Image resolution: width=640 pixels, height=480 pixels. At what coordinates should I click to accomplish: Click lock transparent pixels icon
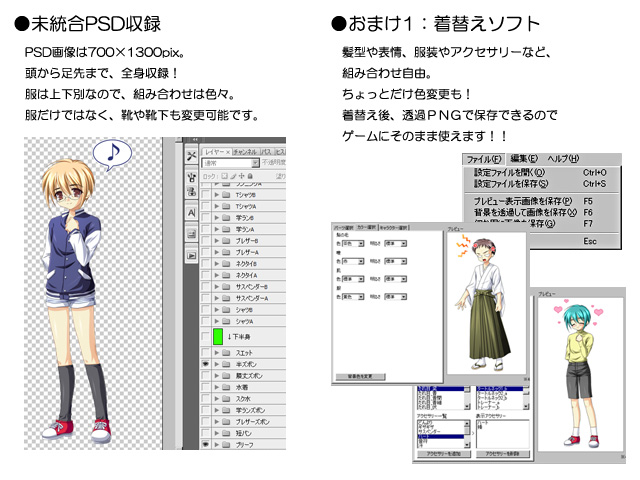tap(224, 176)
